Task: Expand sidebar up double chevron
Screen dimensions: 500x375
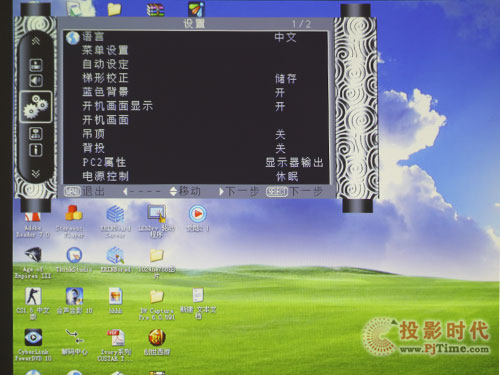Action: [x=36, y=41]
